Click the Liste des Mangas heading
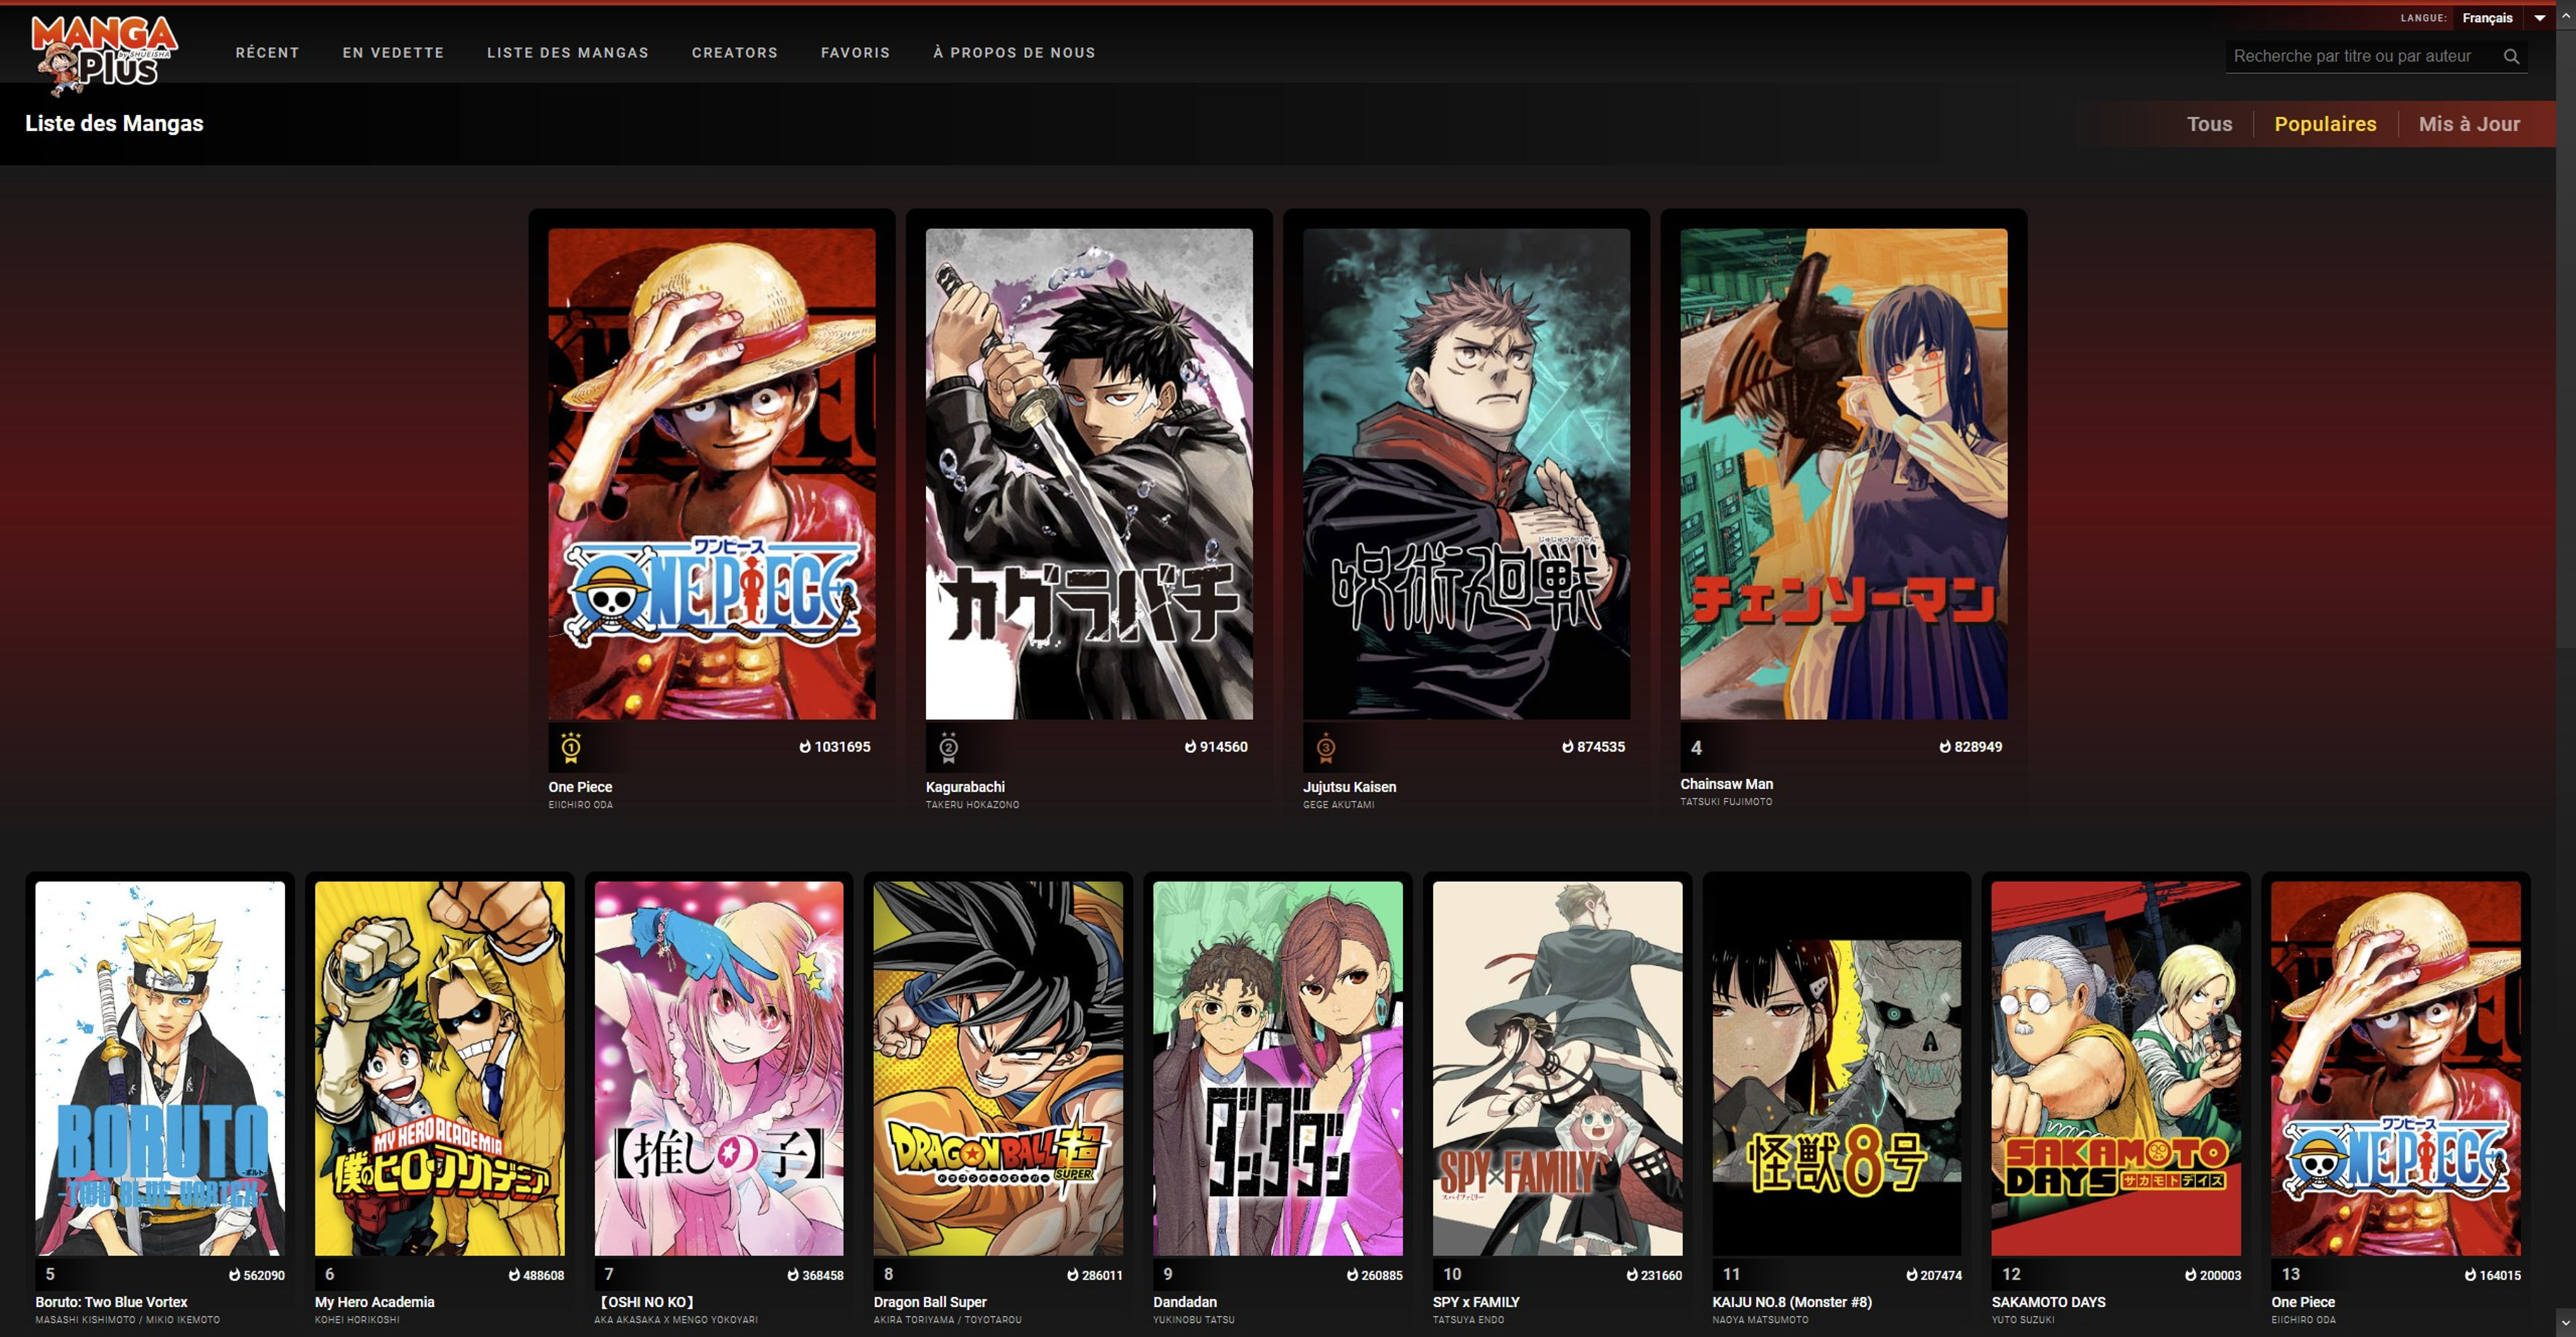 click(114, 123)
